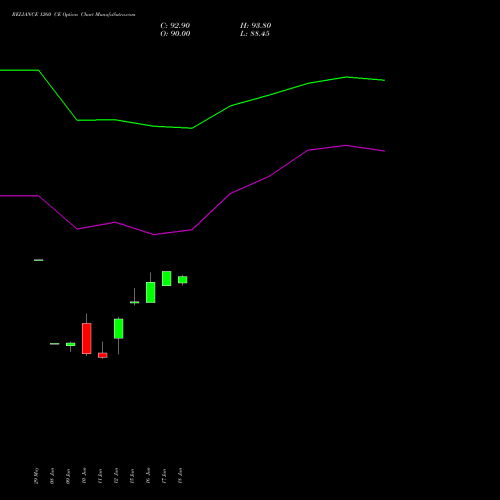This screenshot has height=500, width=500.
Task: Click the 12 Jun date label
Action: coord(116,476)
